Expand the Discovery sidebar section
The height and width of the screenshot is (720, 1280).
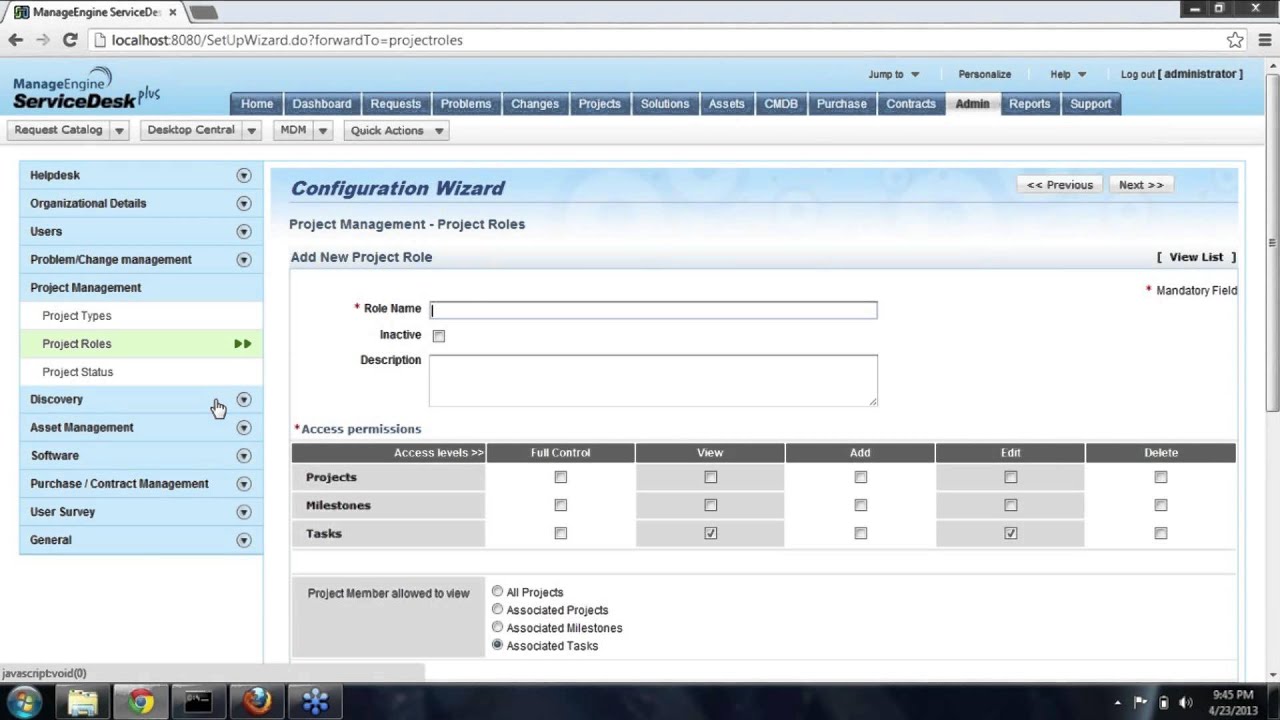[243, 399]
